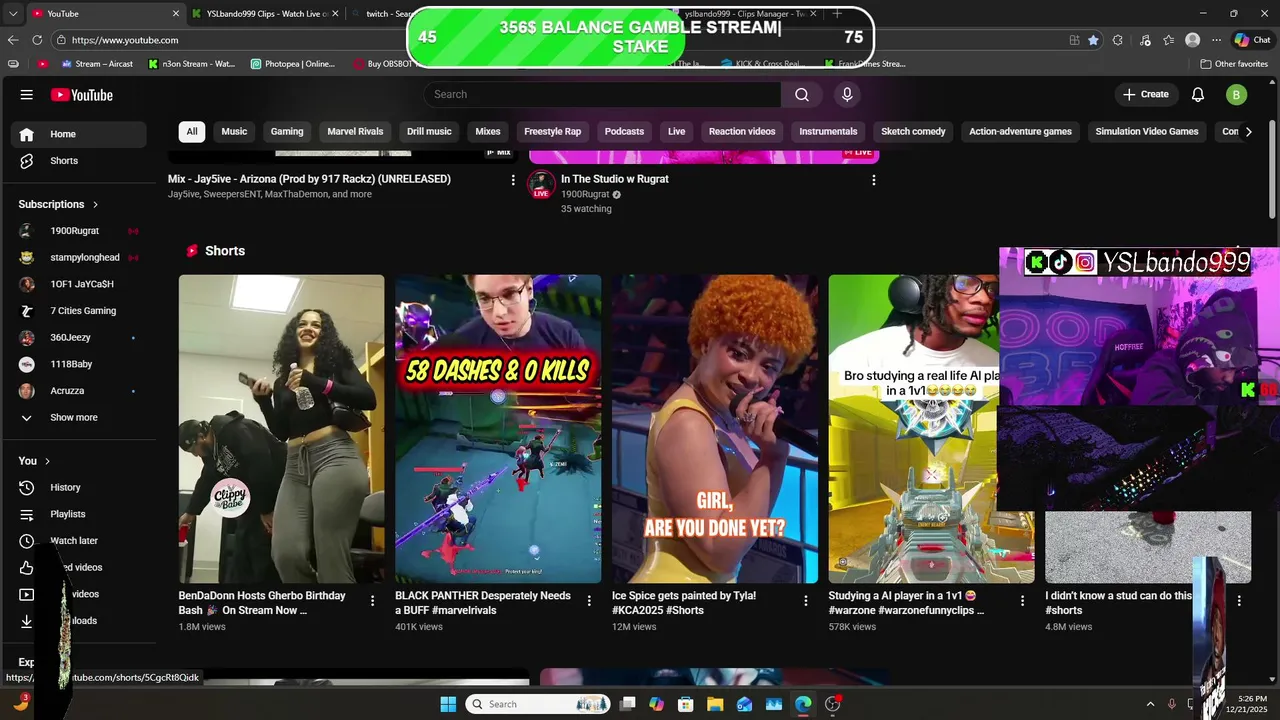
Task: Expand the You section chevron
Action: (x=47, y=461)
